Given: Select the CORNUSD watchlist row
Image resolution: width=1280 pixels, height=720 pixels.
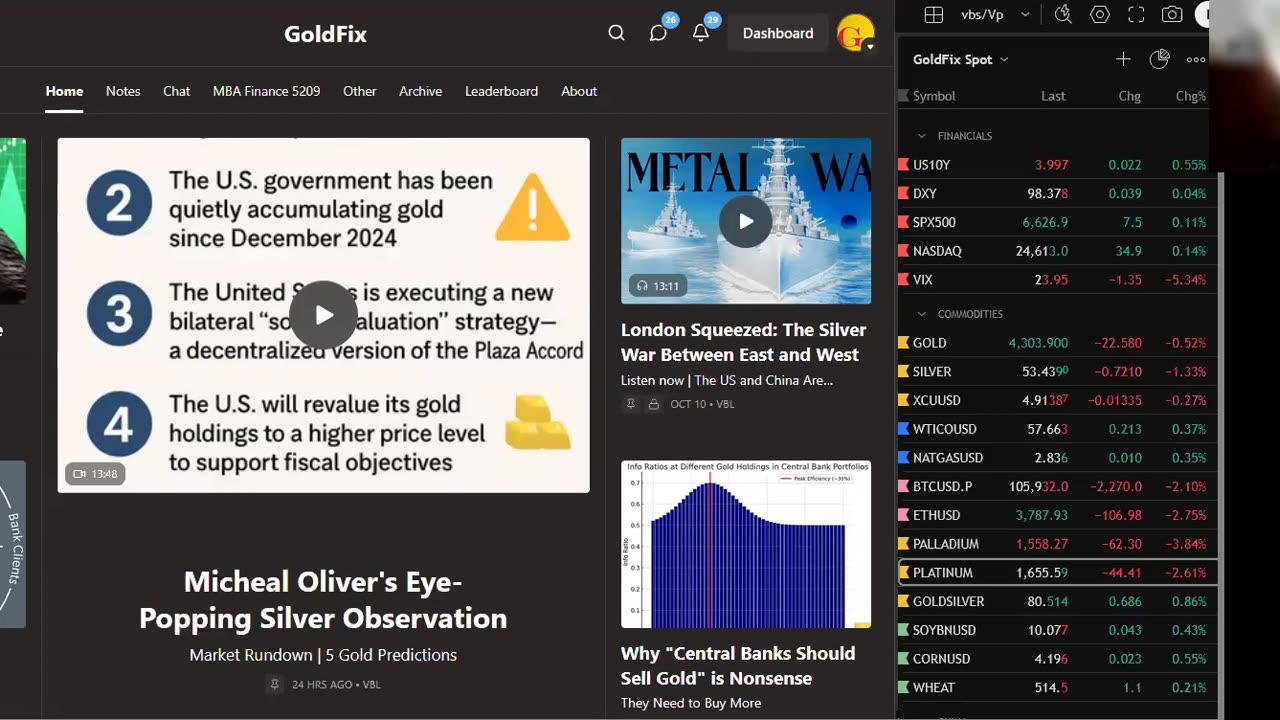Looking at the screenshot, I should (x=1057, y=659).
